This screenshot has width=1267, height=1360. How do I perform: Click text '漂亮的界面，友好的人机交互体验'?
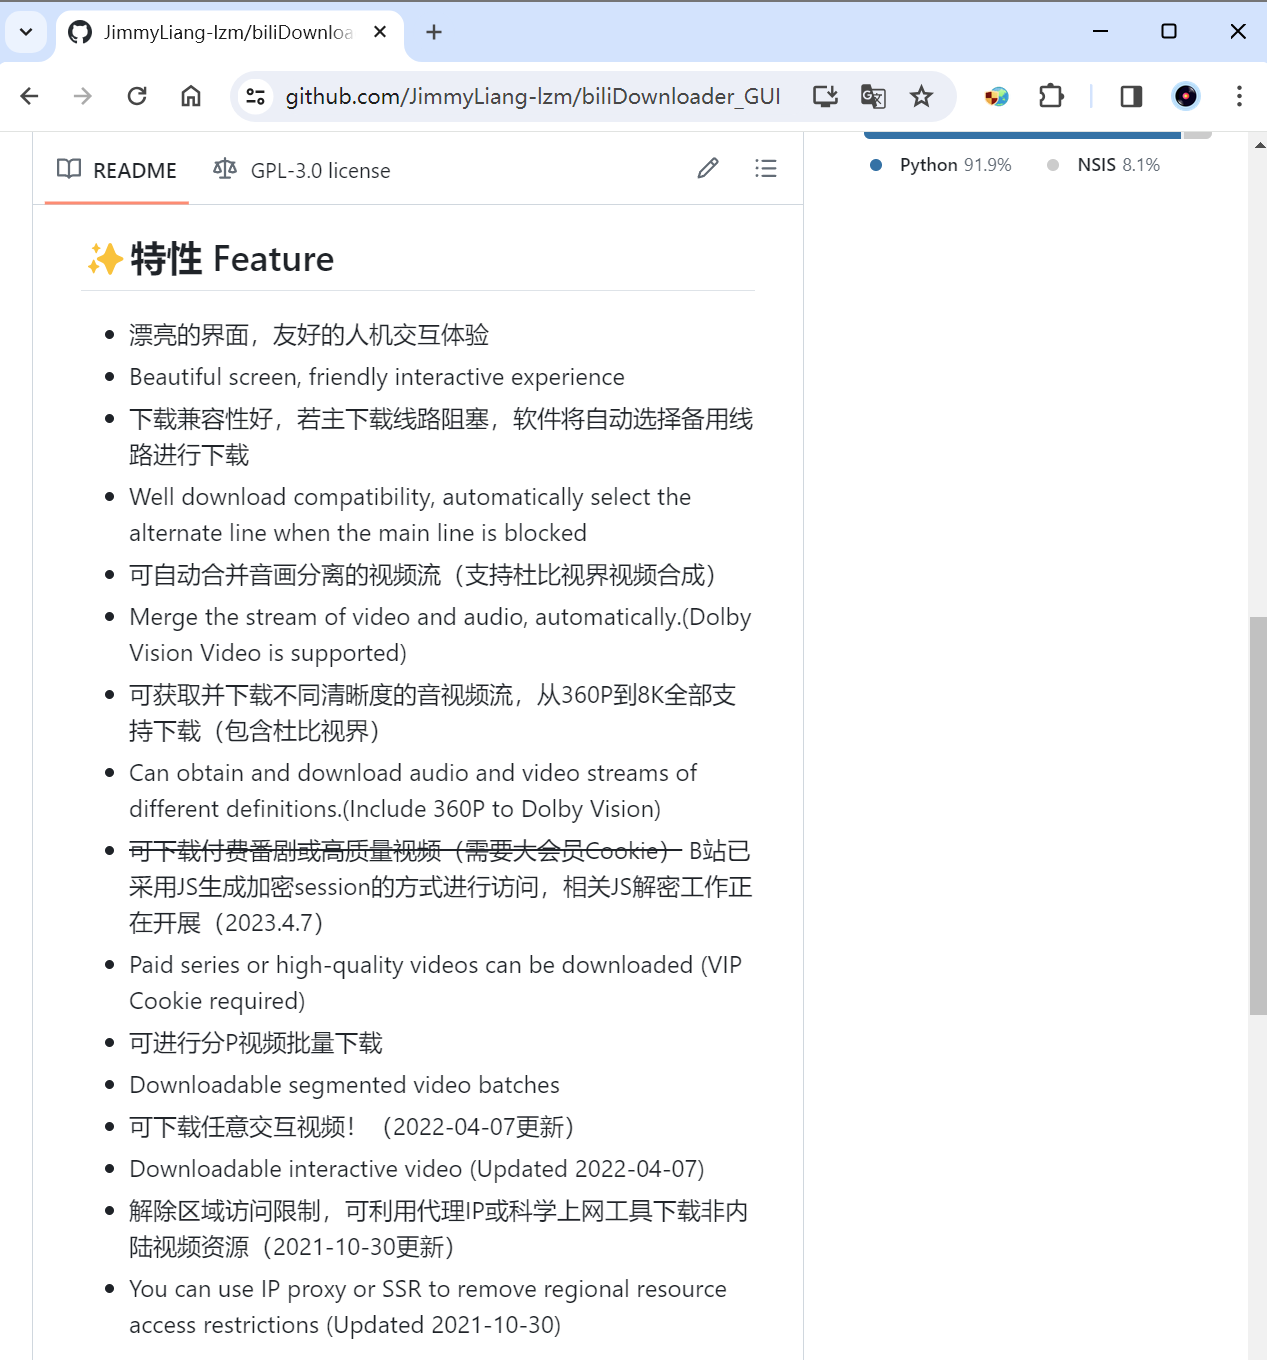point(309,335)
